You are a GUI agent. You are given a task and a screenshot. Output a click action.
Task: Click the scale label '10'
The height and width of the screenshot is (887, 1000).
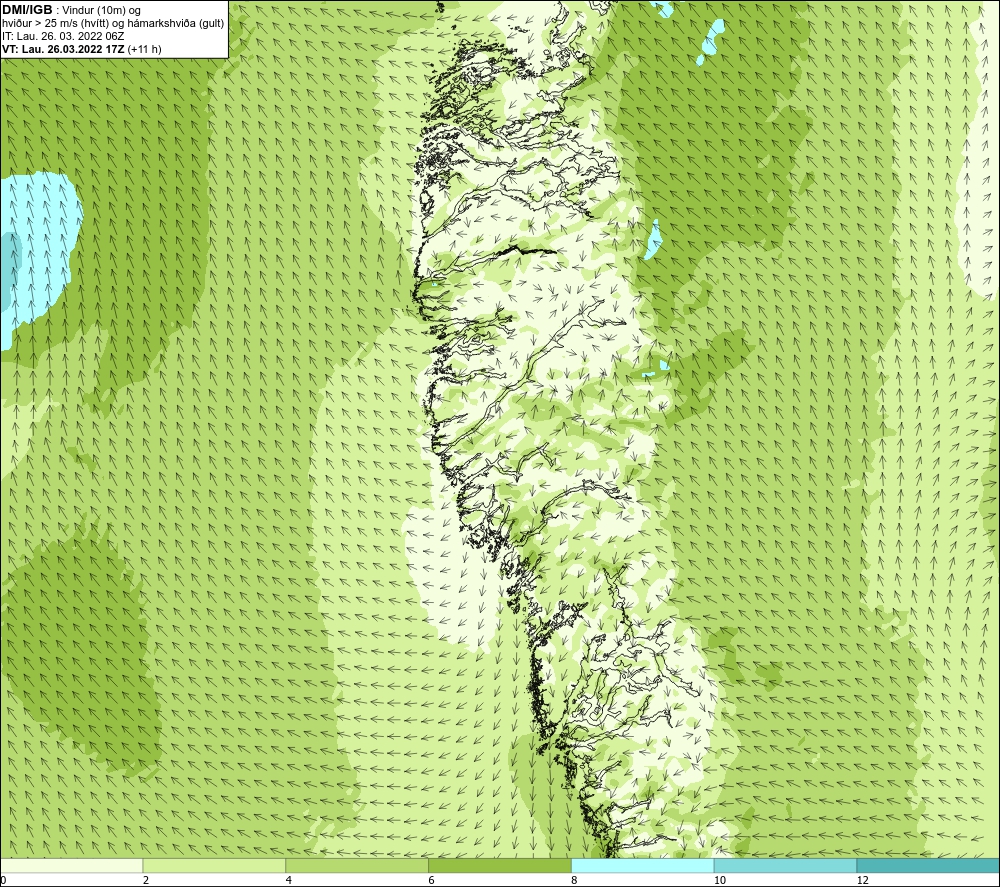click(720, 880)
